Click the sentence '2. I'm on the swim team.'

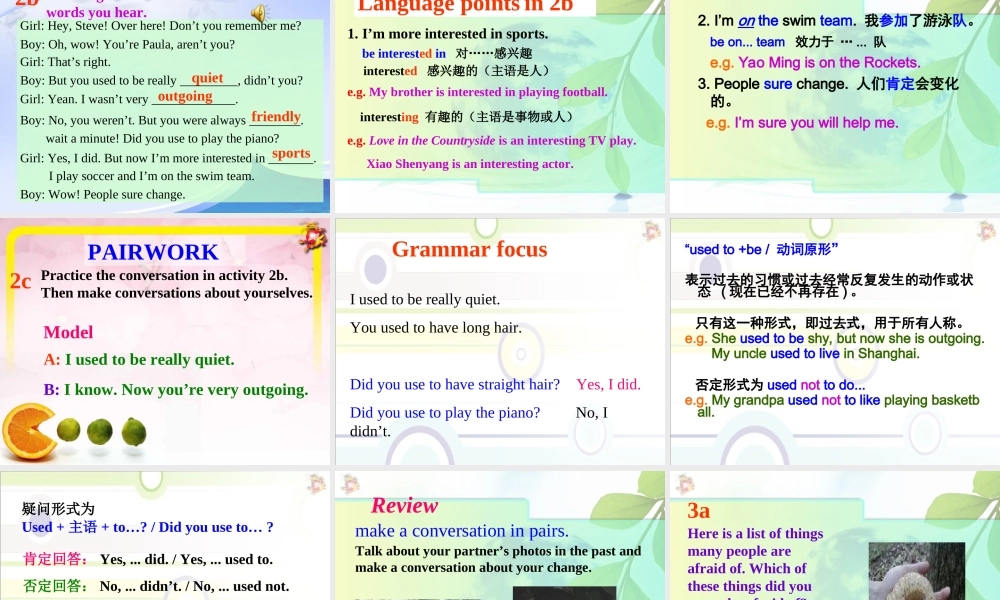point(776,20)
